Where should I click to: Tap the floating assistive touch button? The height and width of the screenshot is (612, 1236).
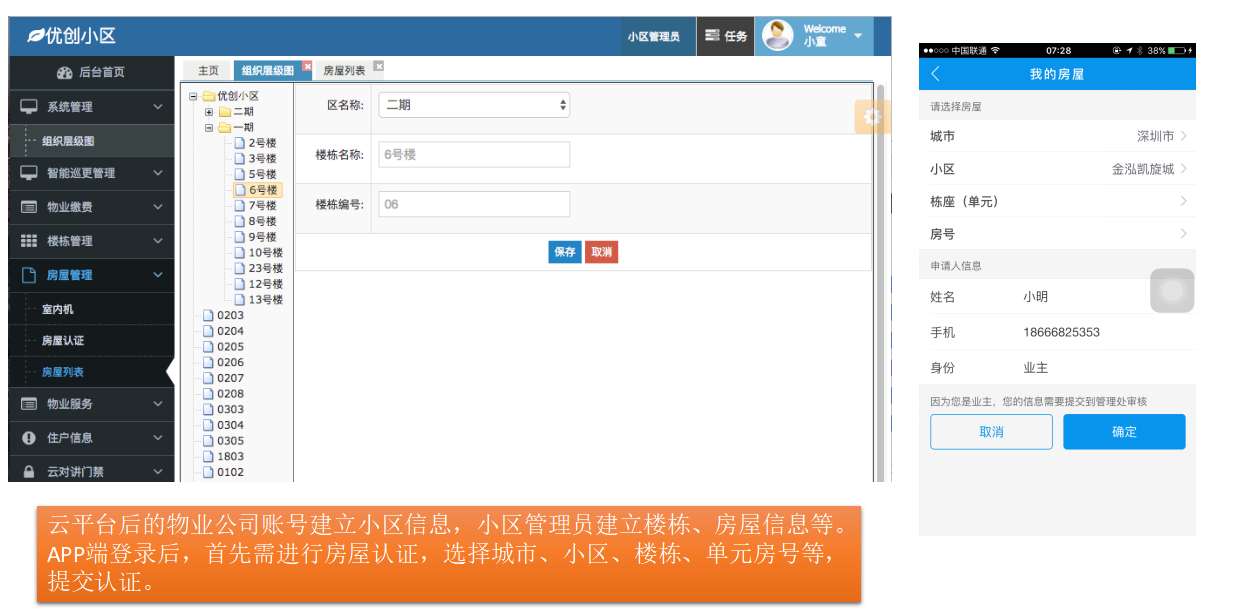point(1172,291)
